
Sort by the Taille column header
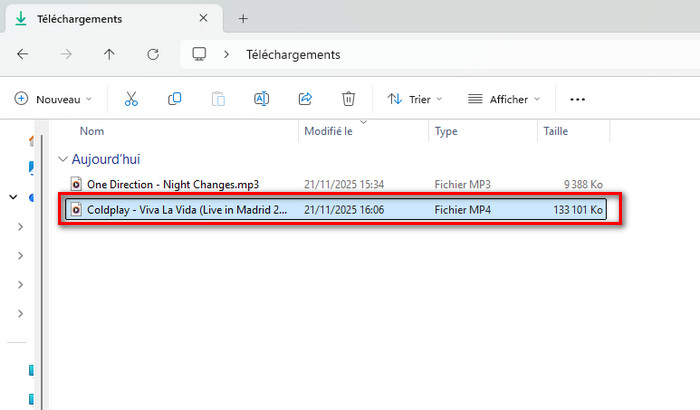pos(555,131)
